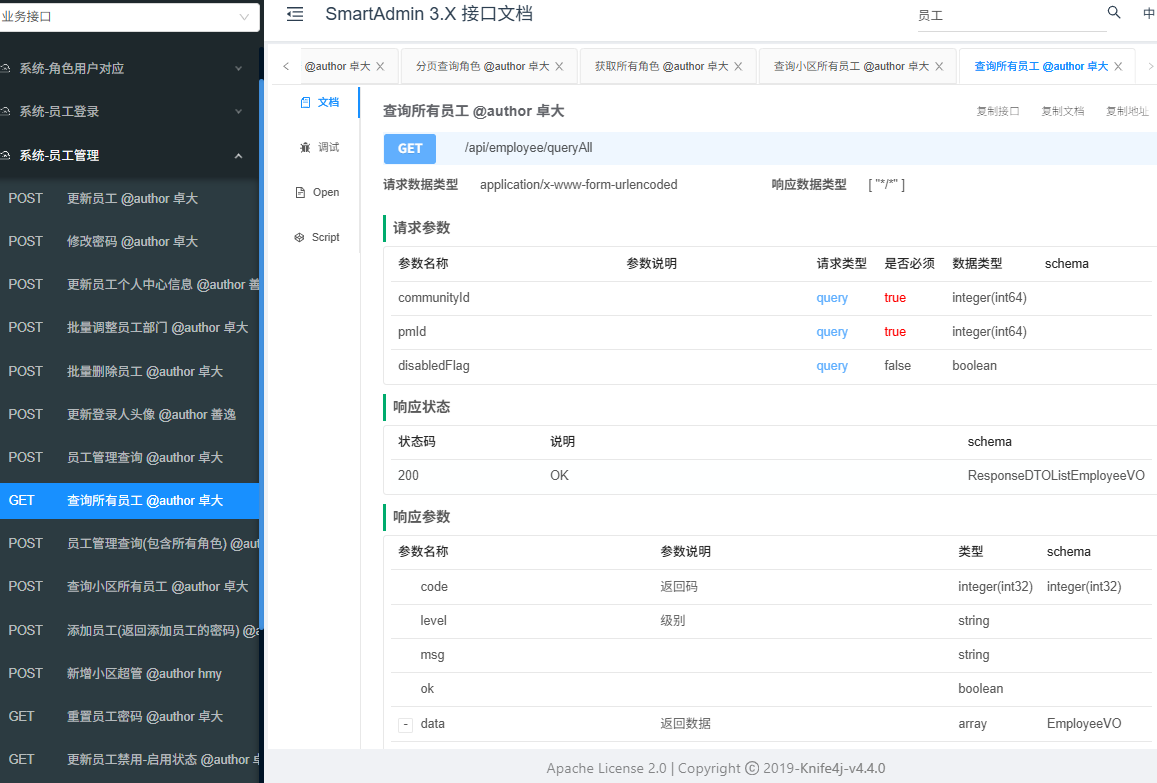1157x783 pixels.
Task: Open 批量删除员工 endpoint
Action: coord(129,371)
